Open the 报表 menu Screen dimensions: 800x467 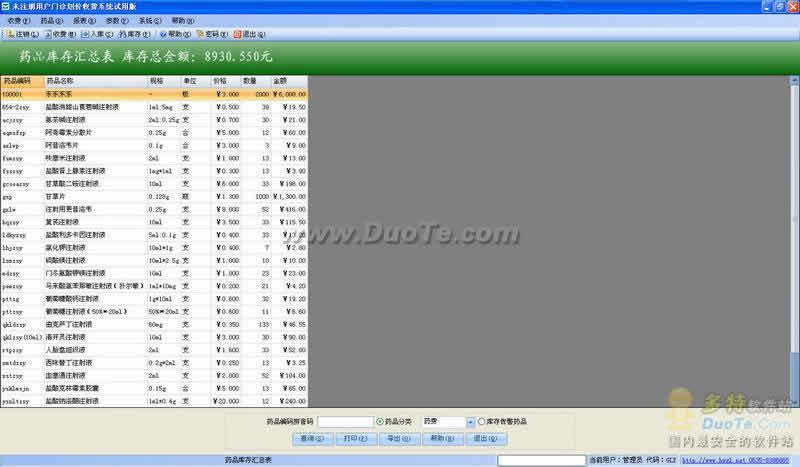84,21
